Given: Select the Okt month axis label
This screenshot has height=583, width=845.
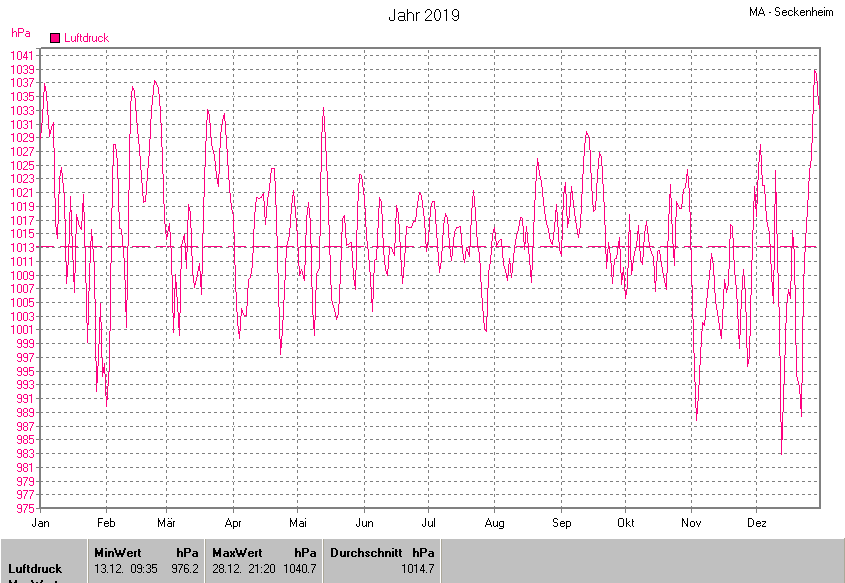Looking at the screenshot, I should click(x=626, y=523).
